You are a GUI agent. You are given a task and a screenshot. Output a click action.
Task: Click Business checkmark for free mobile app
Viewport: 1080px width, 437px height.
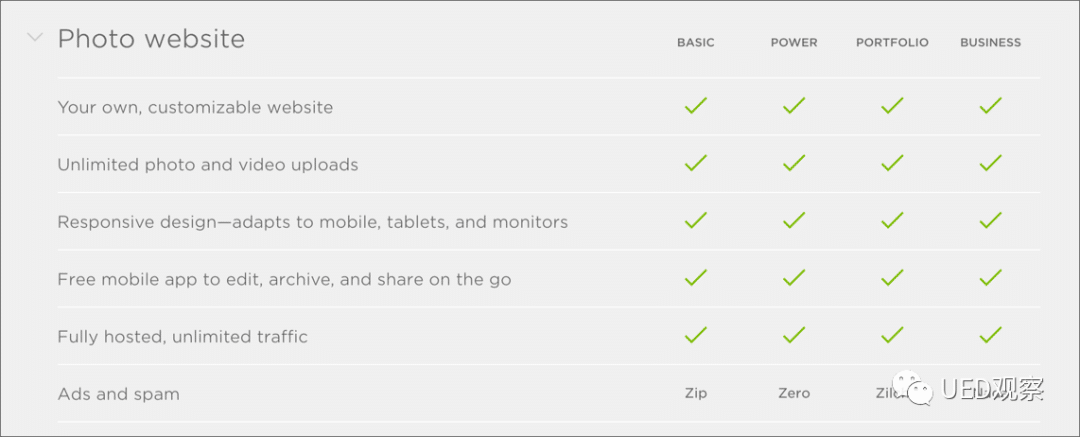[x=990, y=277]
